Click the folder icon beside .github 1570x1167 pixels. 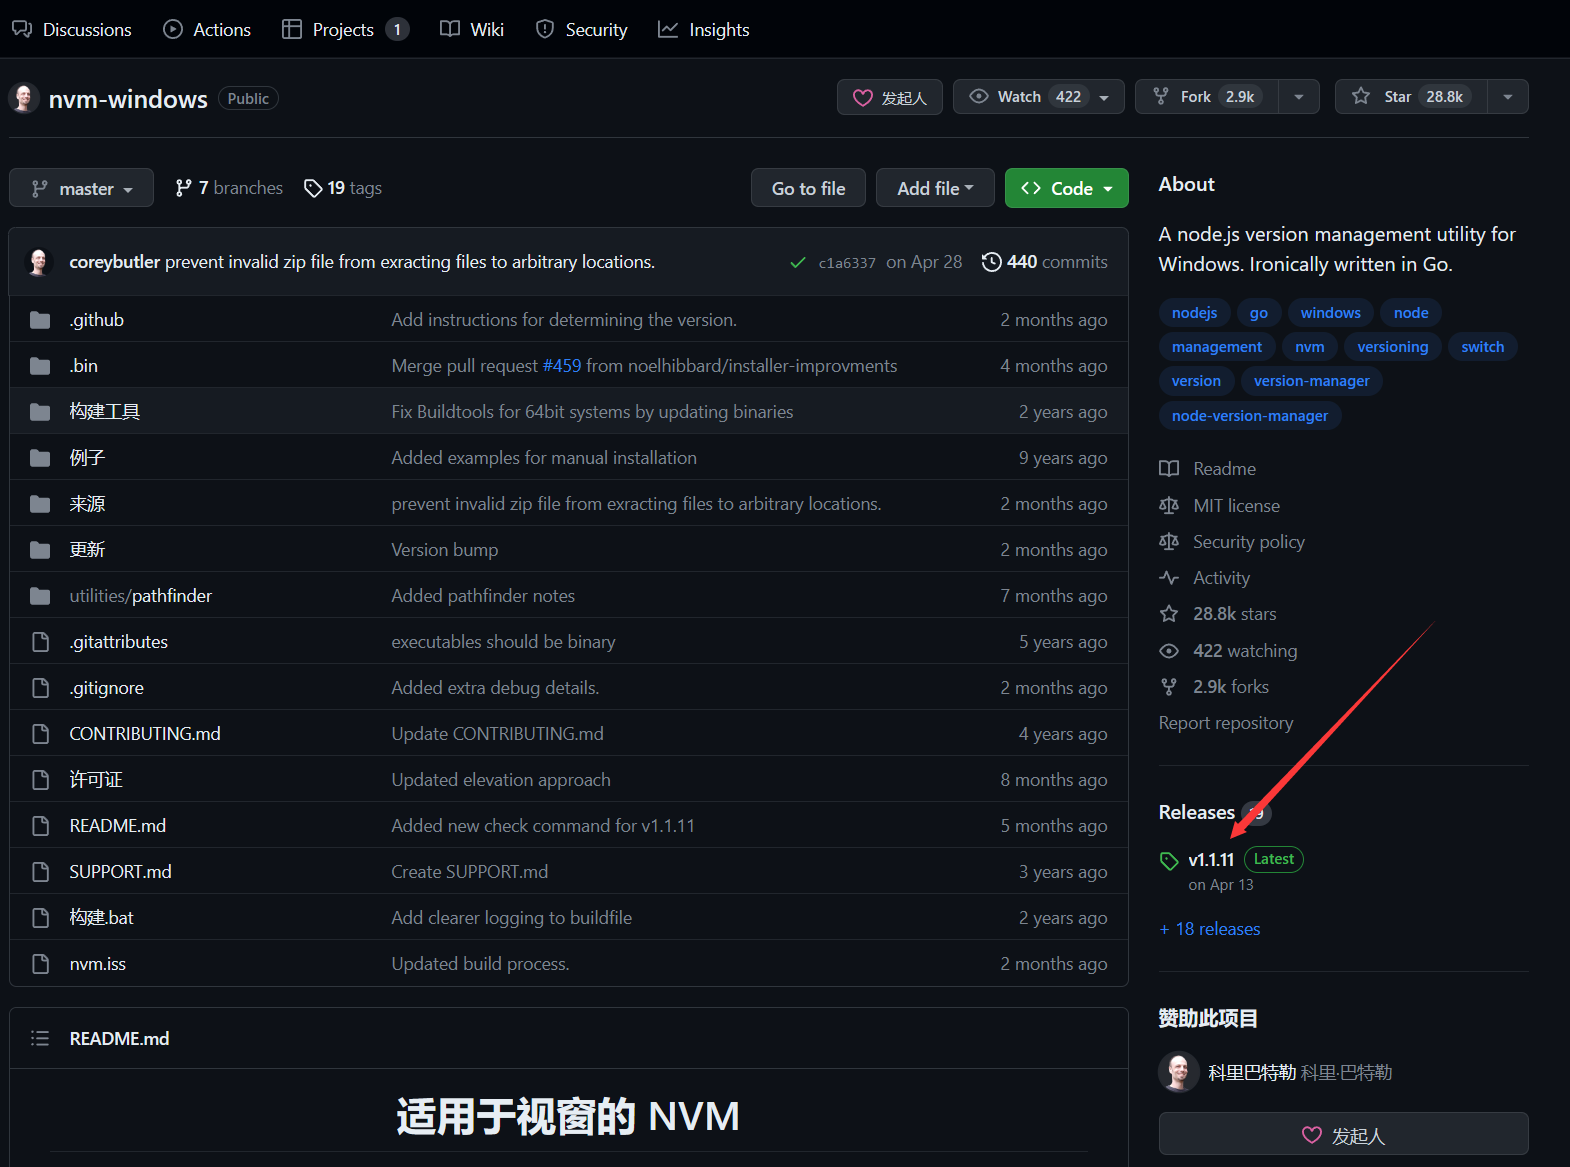[x=40, y=320]
